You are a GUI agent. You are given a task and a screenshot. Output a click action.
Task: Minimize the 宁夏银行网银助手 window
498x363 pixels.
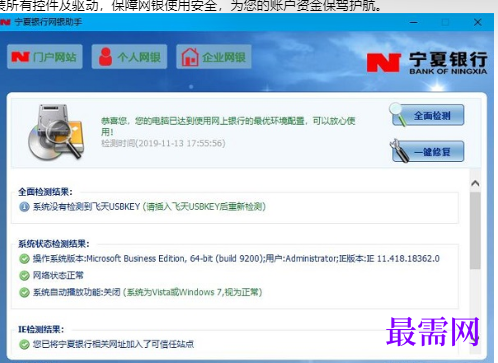pyautogui.click(x=414, y=22)
